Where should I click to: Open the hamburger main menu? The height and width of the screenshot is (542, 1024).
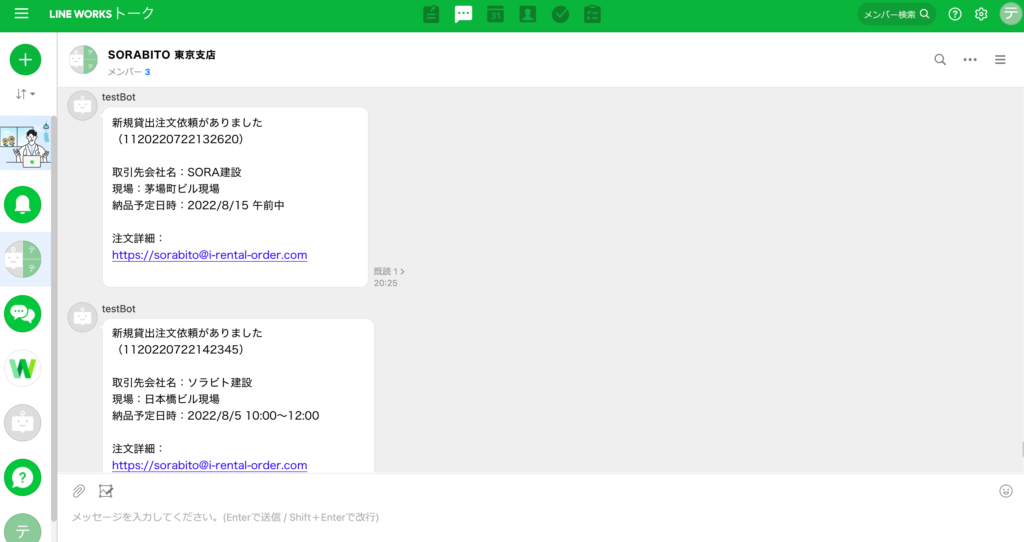click(21, 14)
